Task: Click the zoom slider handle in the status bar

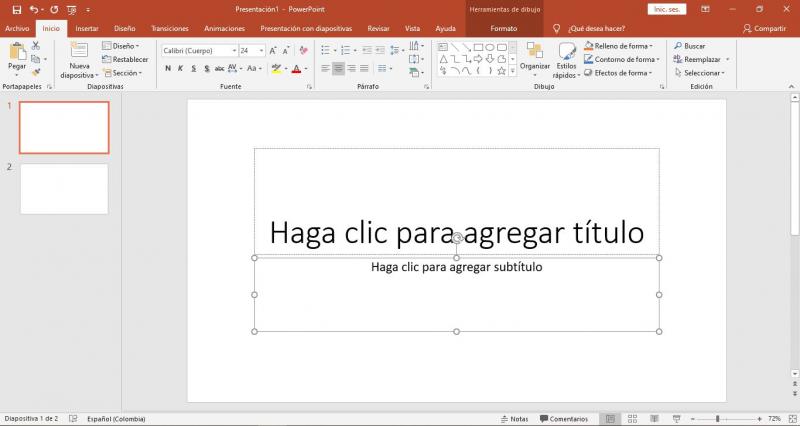Action: (x=717, y=419)
